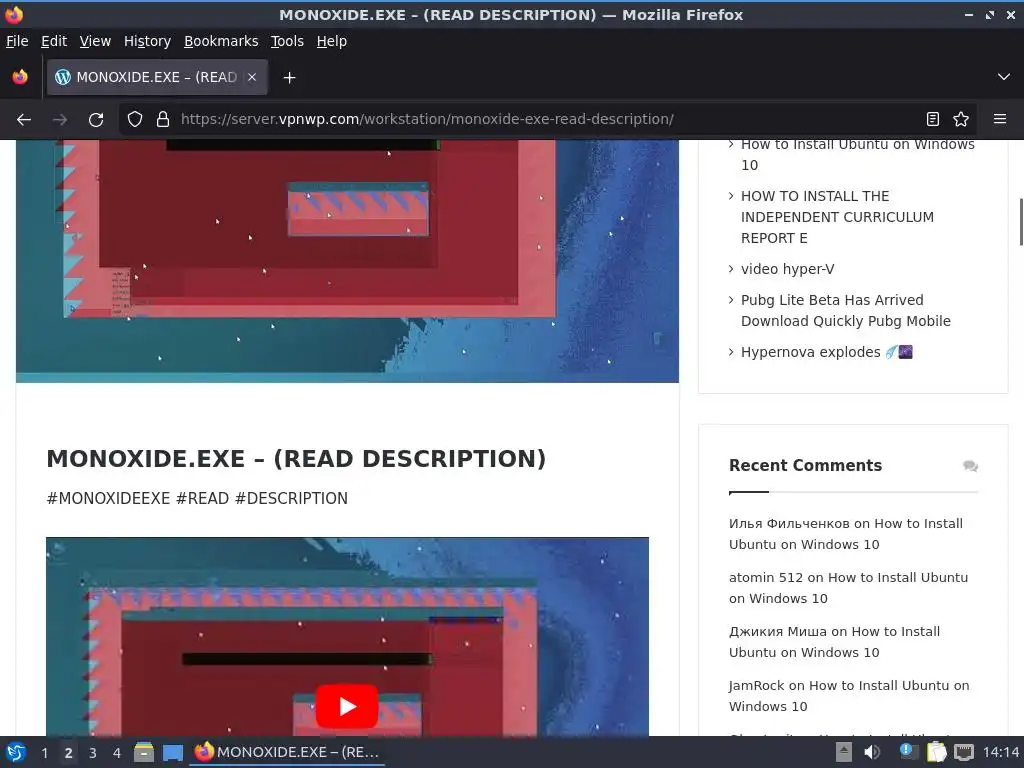1024x768 pixels.
Task: Open the Edit menu
Action: (54, 41)
